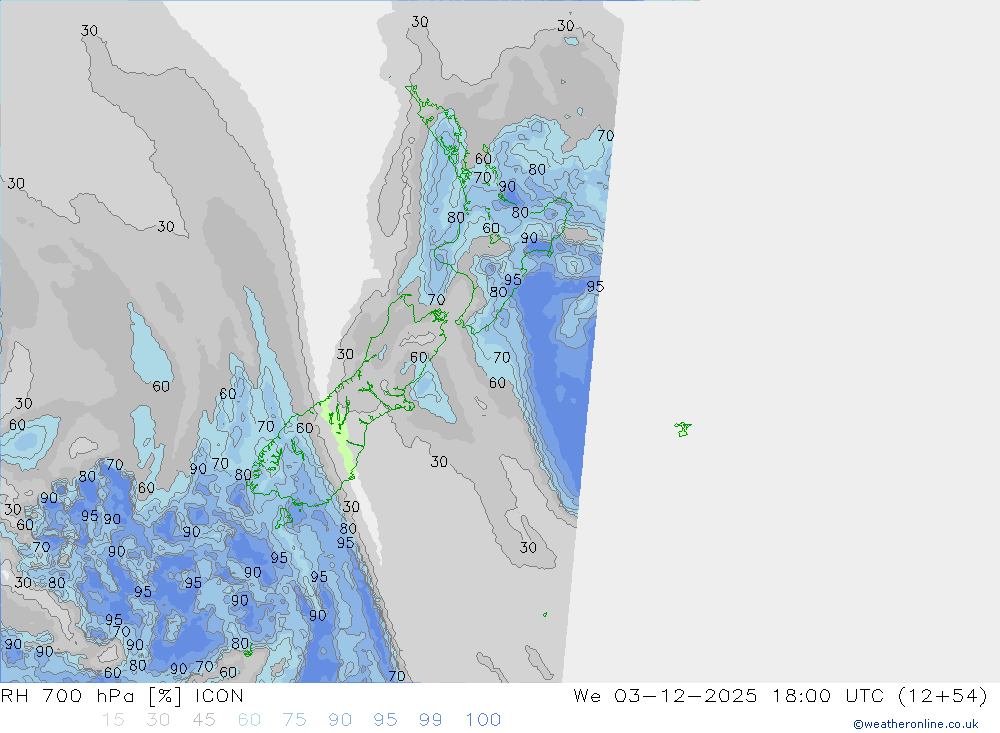Click the "(12+54)" forecast run label
Viewport: 1000px width, 733px height.
point(942,696)
